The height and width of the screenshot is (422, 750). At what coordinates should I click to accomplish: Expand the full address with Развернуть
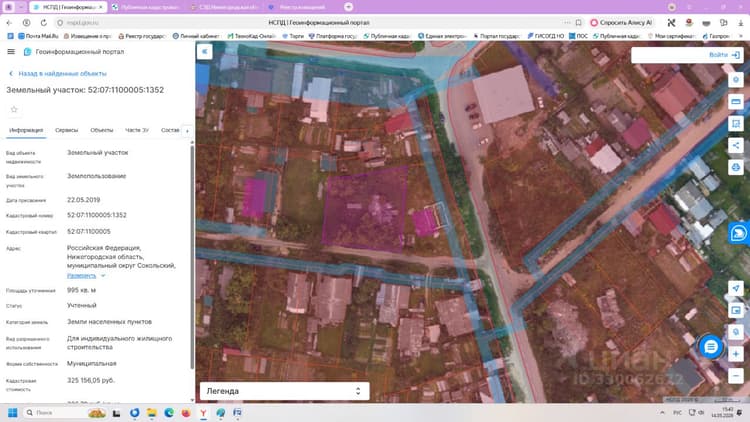(81, 276)
